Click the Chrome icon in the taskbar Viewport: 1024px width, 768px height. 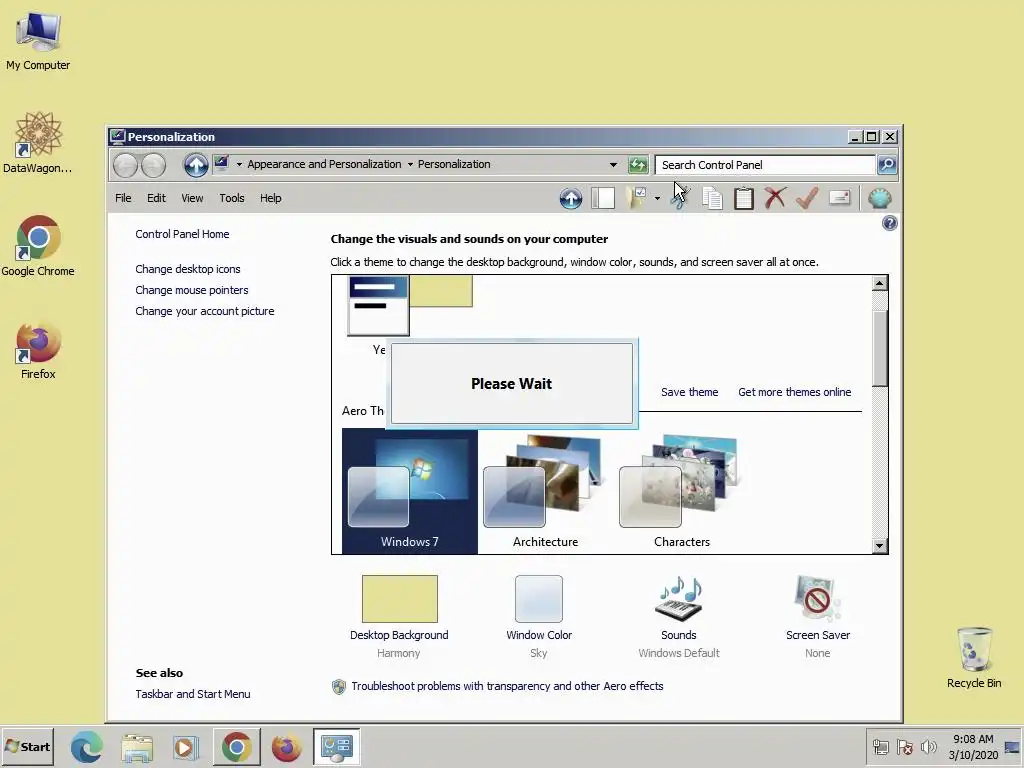click(236, 746)
